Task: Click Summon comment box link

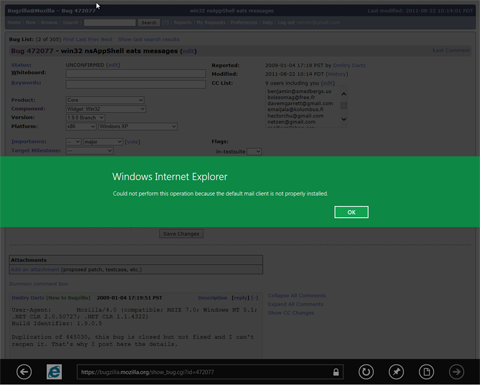Action: point(38,284)
